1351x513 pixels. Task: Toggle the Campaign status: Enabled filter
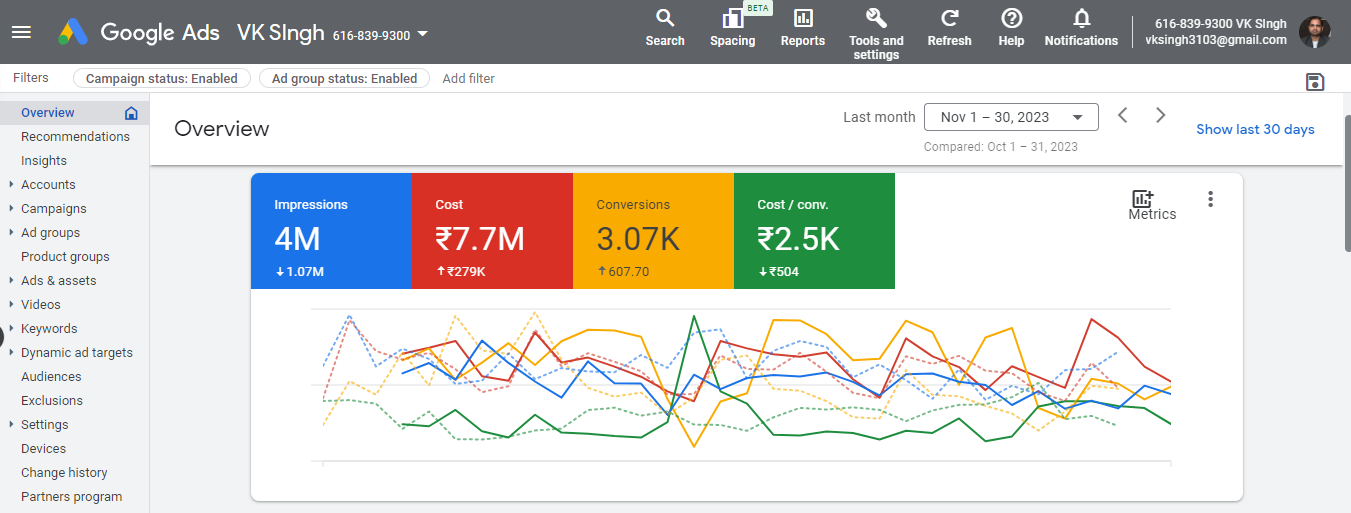[x=161, y=78]
